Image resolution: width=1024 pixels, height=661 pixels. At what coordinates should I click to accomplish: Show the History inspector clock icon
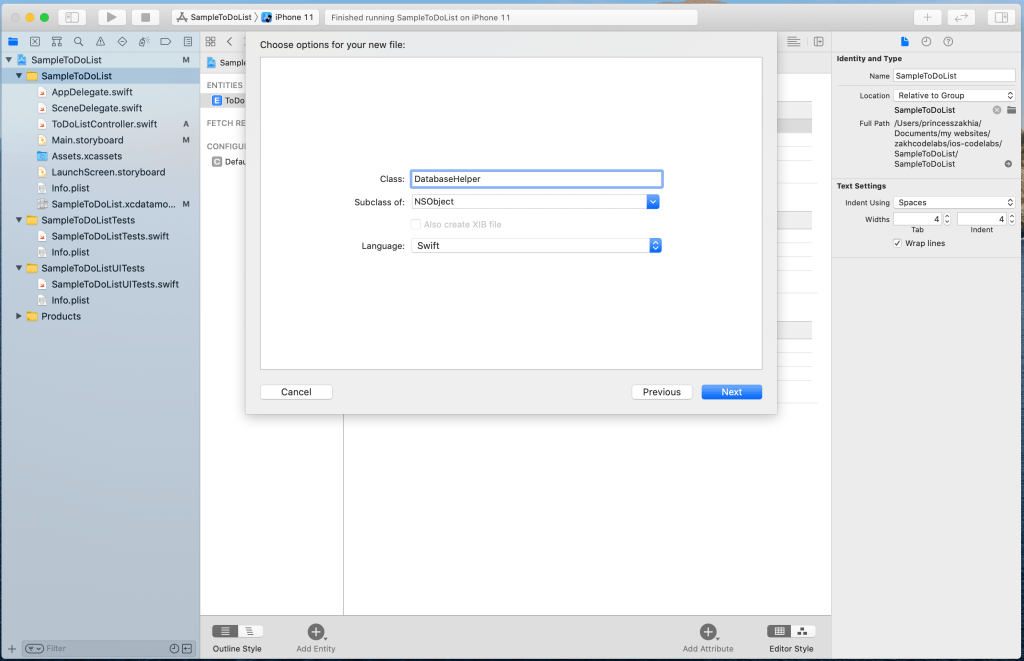tap(926, 41)
